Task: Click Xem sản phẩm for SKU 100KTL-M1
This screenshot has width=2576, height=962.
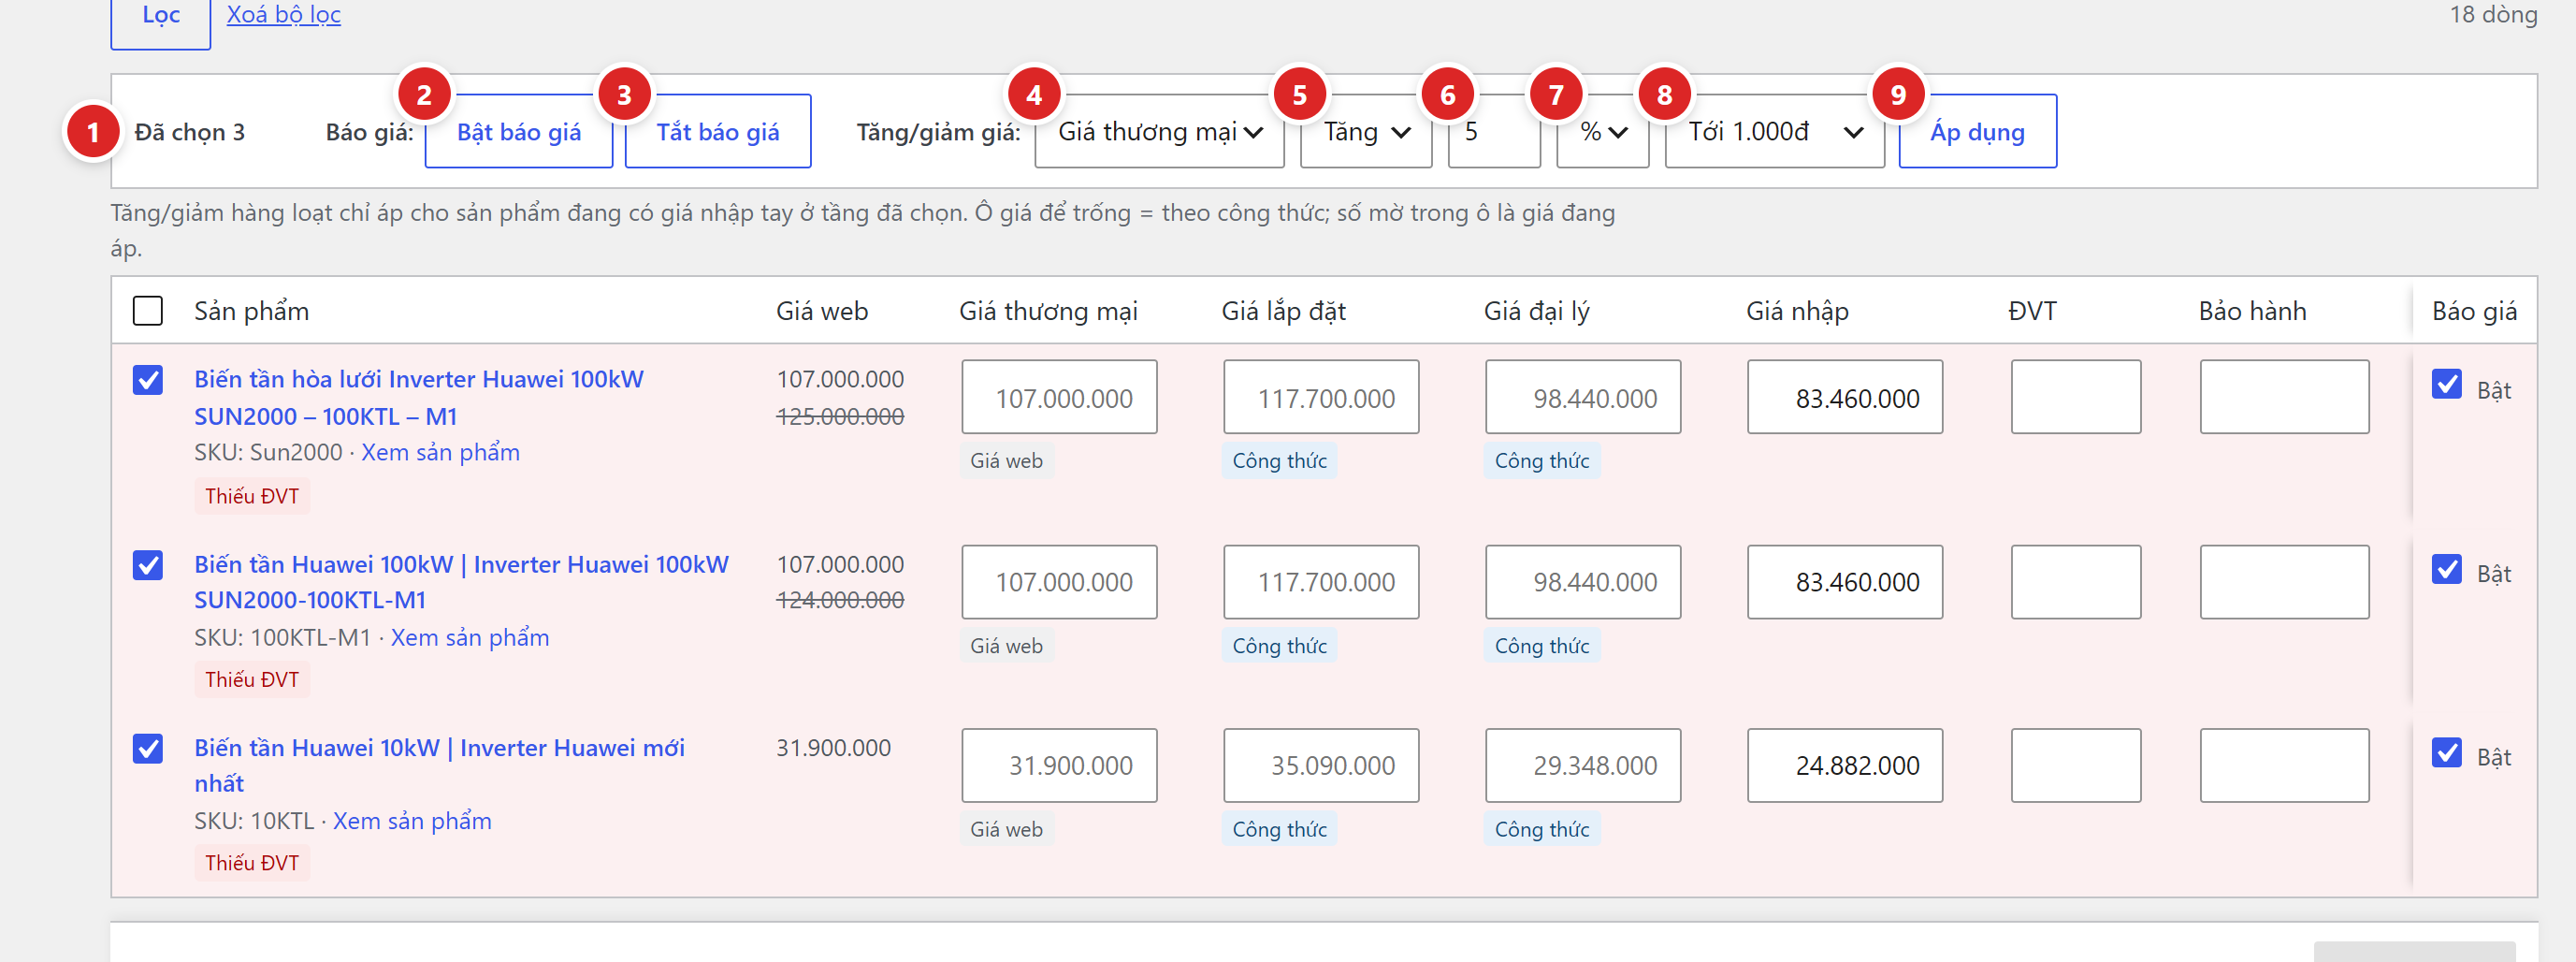Action: point(470,638)
